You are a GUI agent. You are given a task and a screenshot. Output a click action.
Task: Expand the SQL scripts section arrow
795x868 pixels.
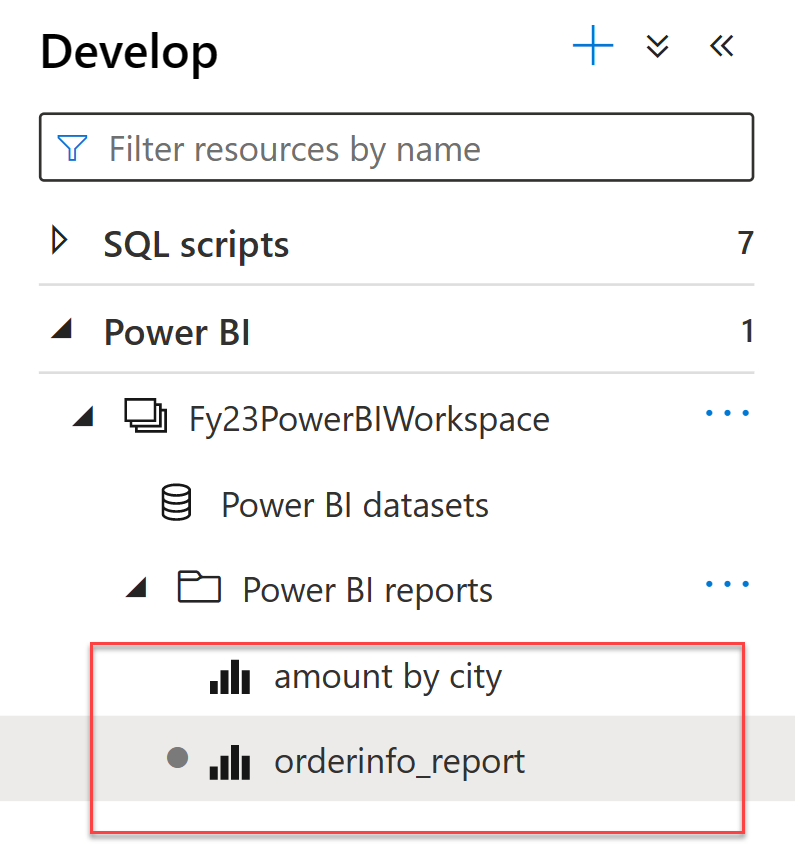60,240
